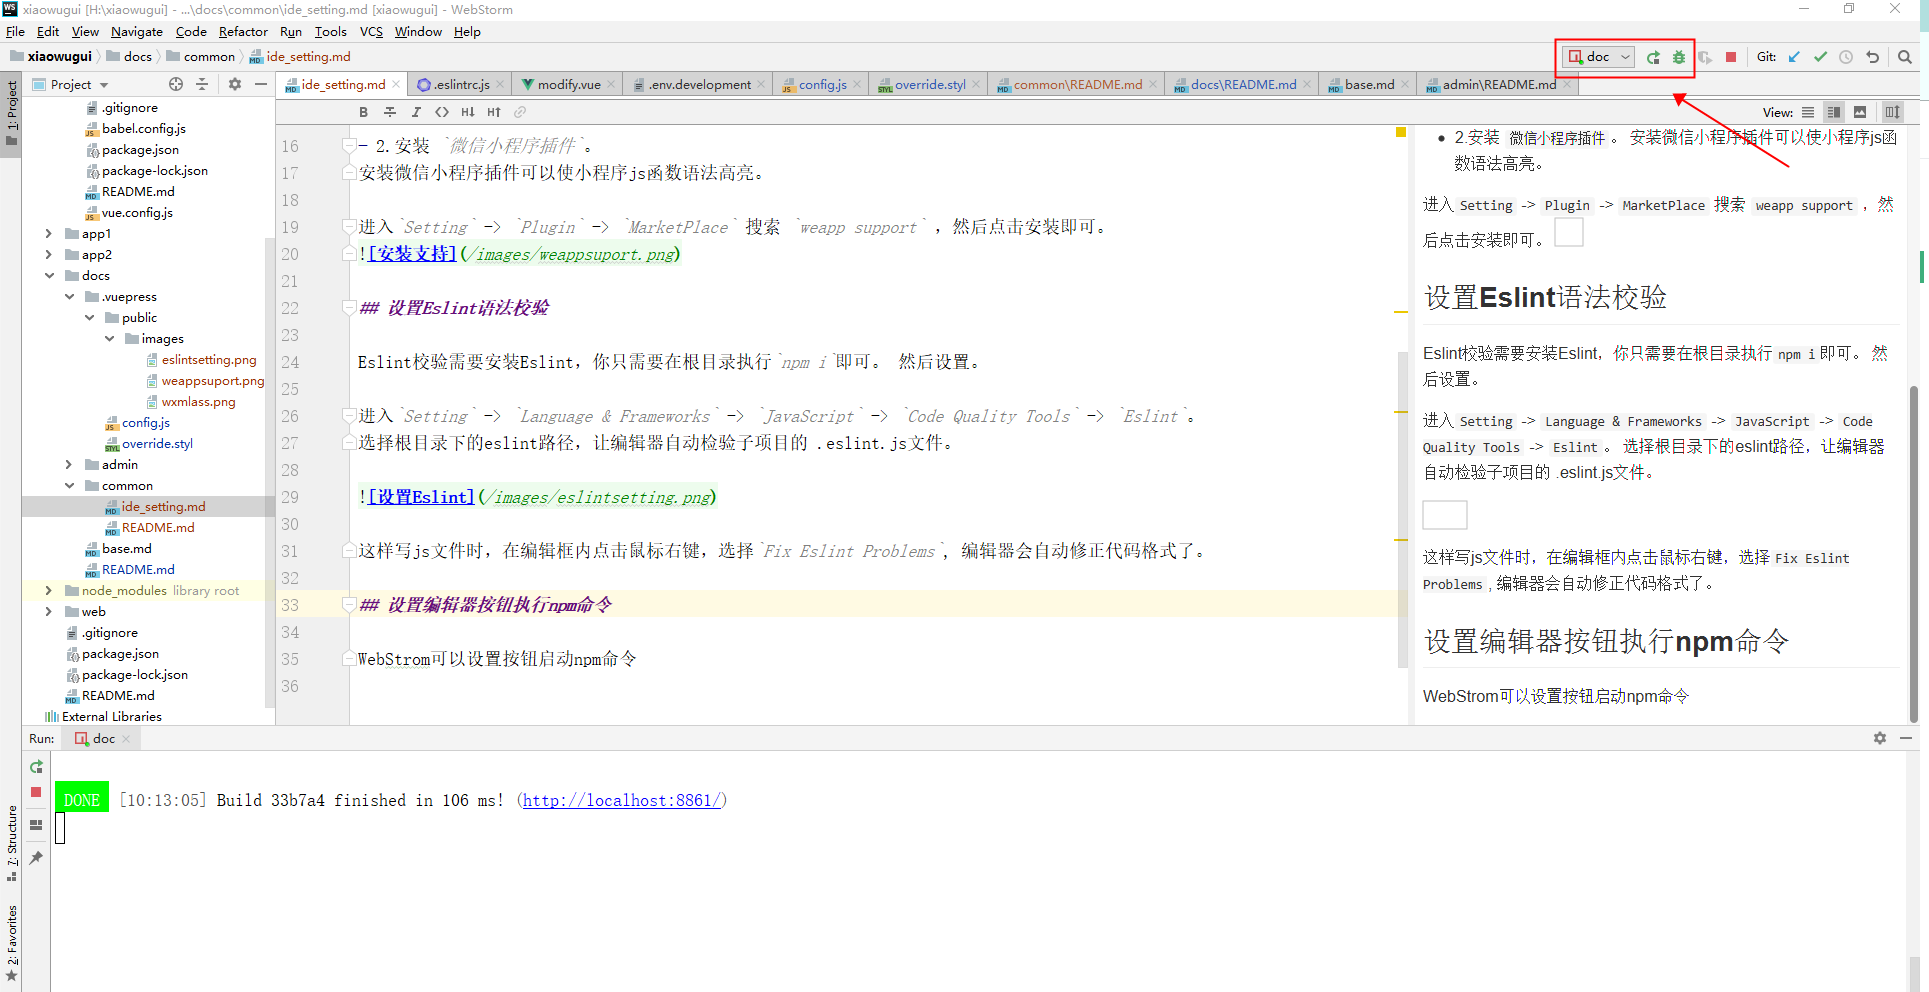Rerun doc in Run panel sidebar
Viewport: 1929px width, 992px height.
pos(36,767)
